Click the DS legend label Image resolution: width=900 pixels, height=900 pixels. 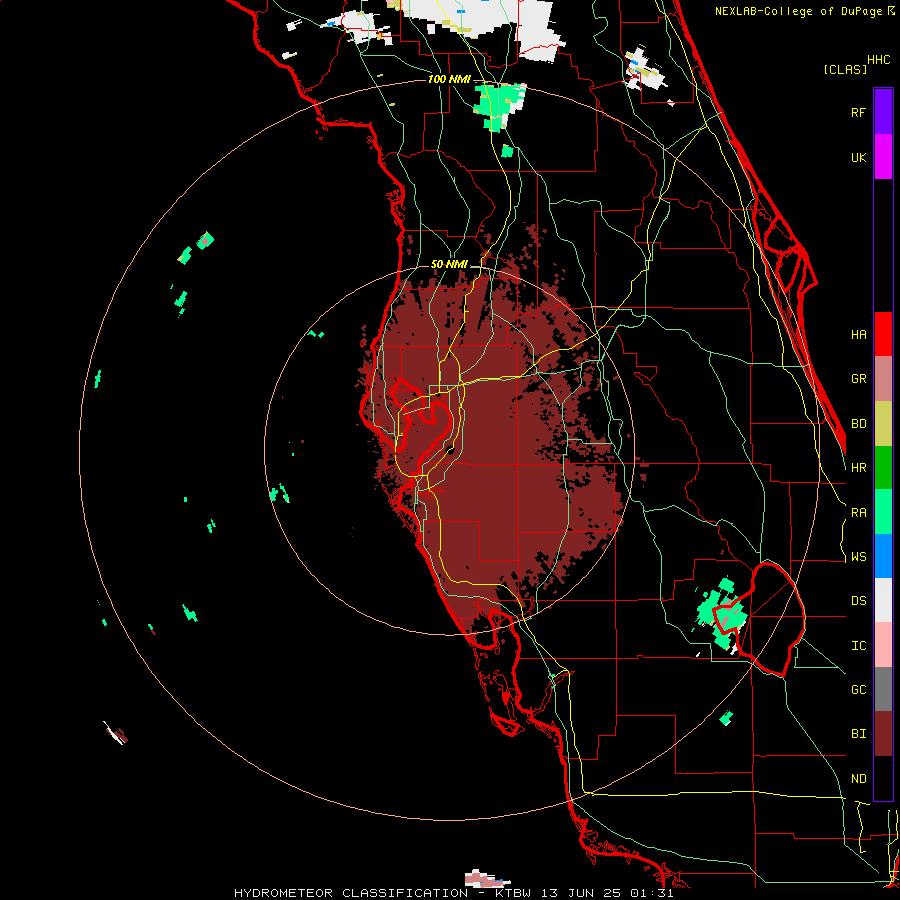[x=858, y=601]
